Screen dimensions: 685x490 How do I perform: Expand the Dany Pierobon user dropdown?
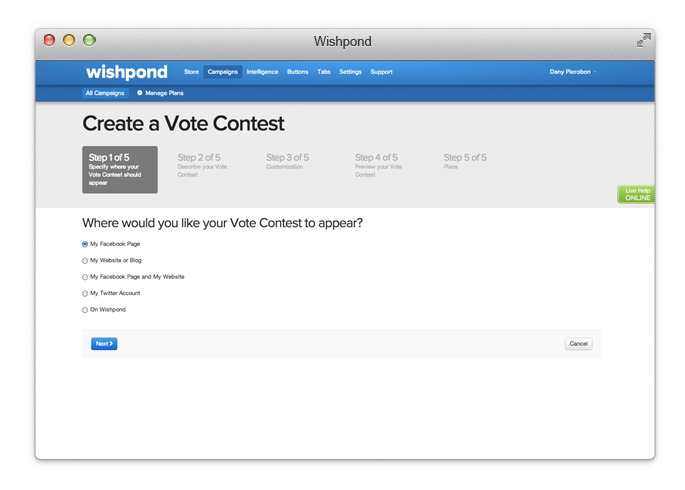[x=573, y=72]
